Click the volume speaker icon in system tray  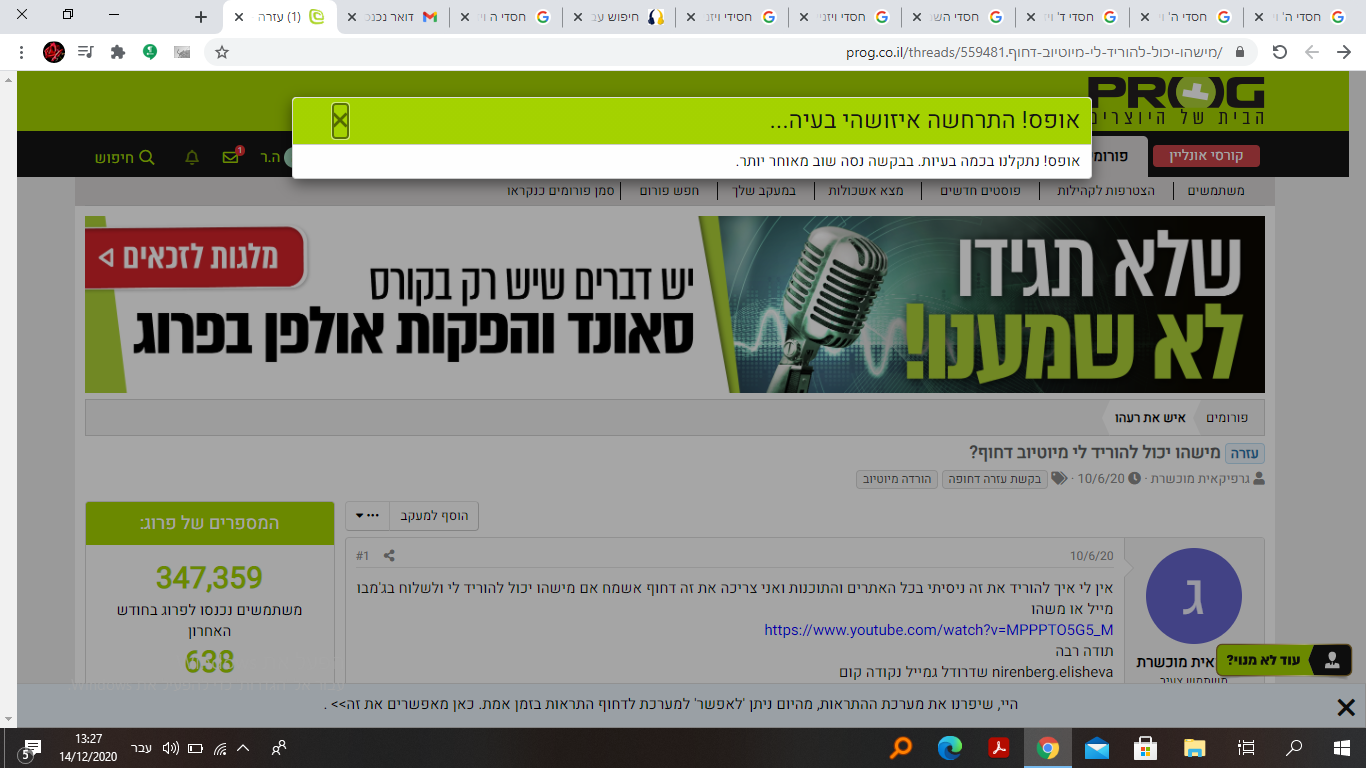pos(170,748)
